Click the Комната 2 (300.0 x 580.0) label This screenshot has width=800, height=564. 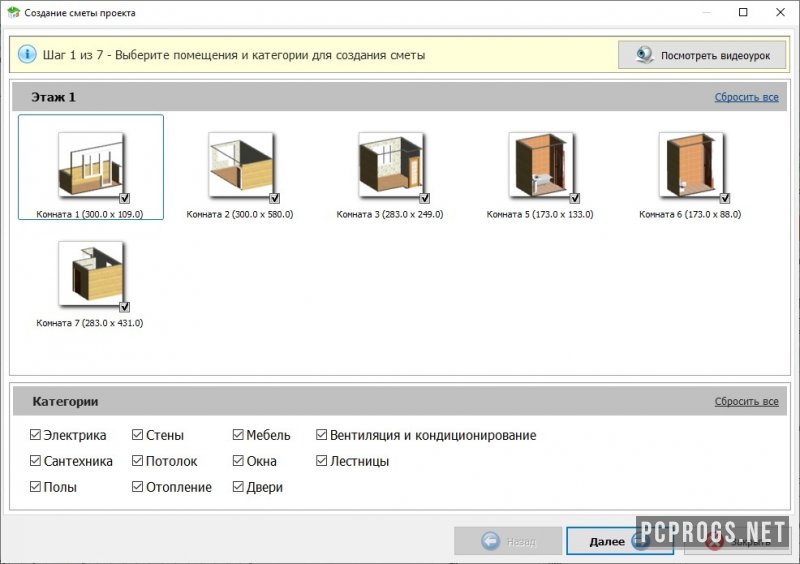pos(240,214)
